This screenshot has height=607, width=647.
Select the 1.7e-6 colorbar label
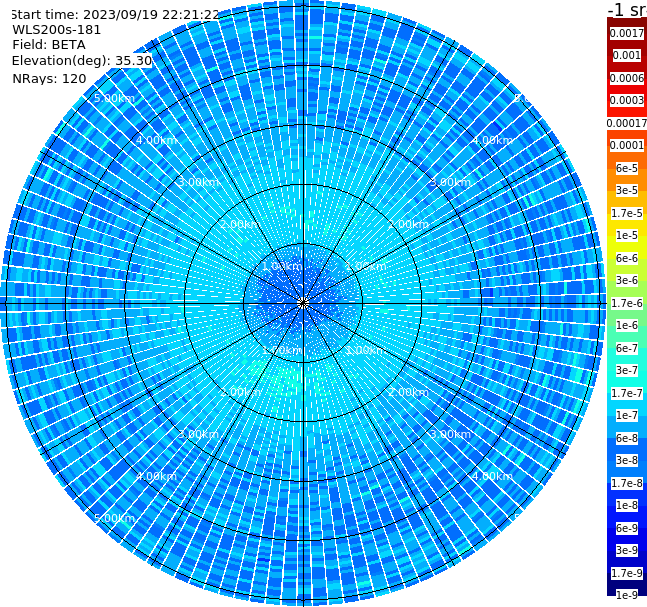627,303
